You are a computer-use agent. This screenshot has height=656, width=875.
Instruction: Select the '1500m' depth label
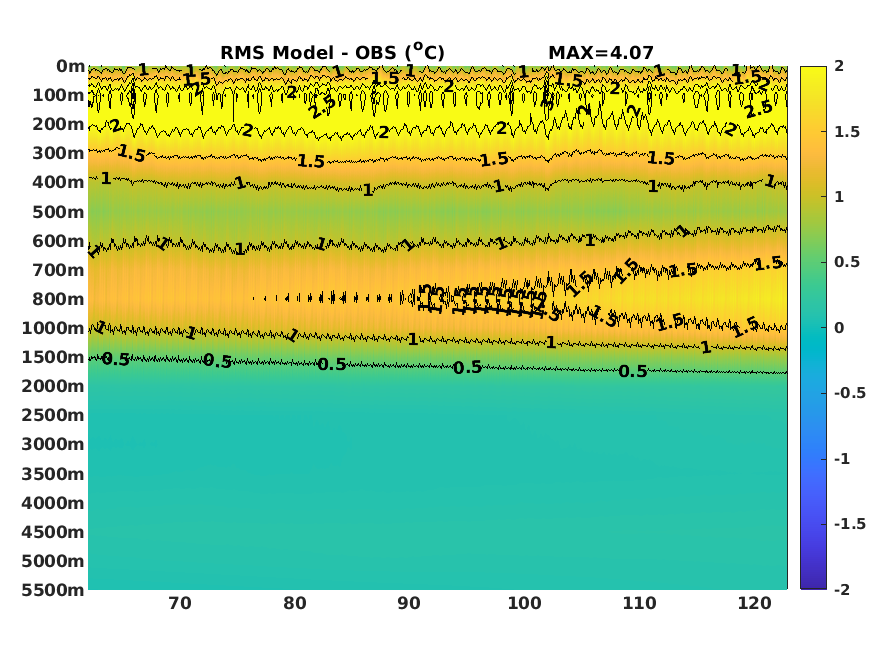click(x=53, y=357)
